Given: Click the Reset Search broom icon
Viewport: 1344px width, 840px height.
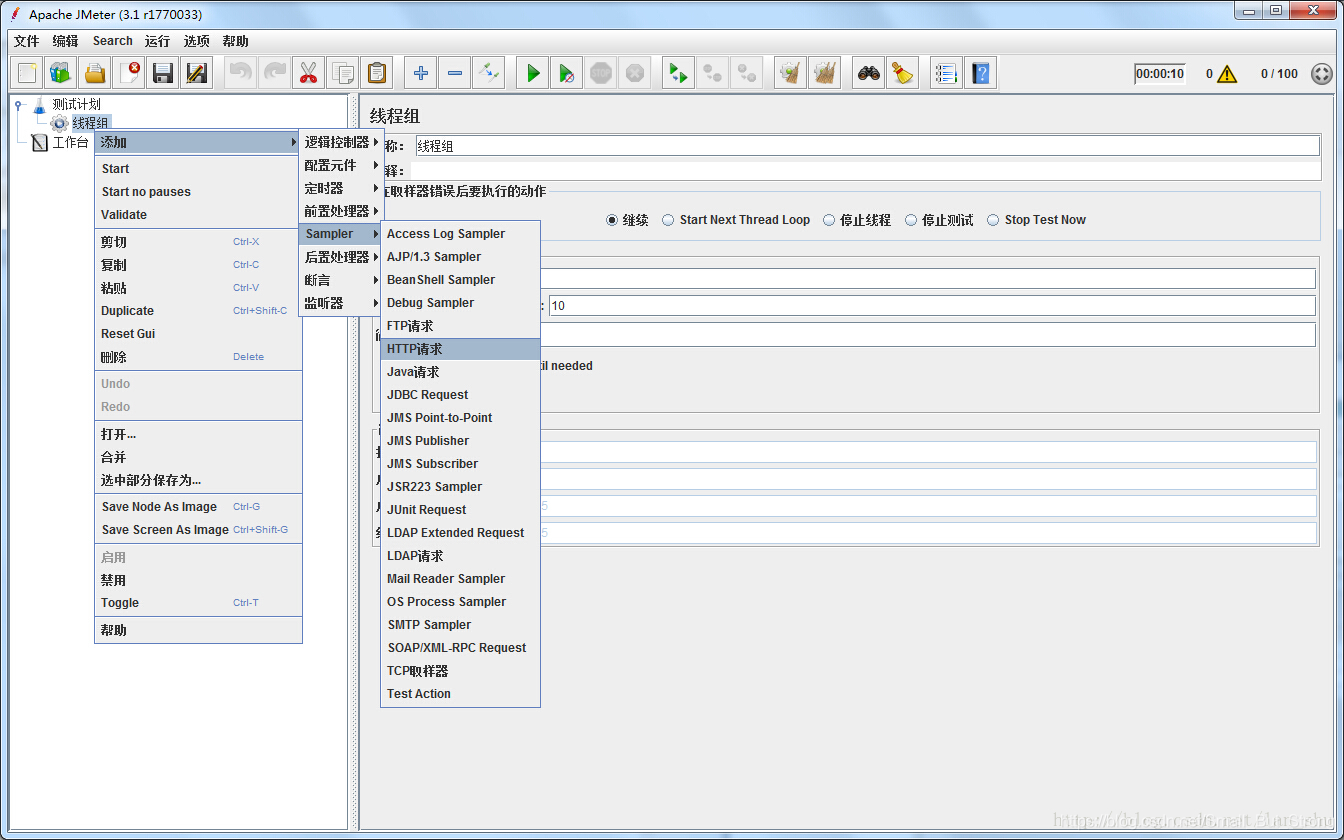Looking at the screenshot, I should point(903,73).
